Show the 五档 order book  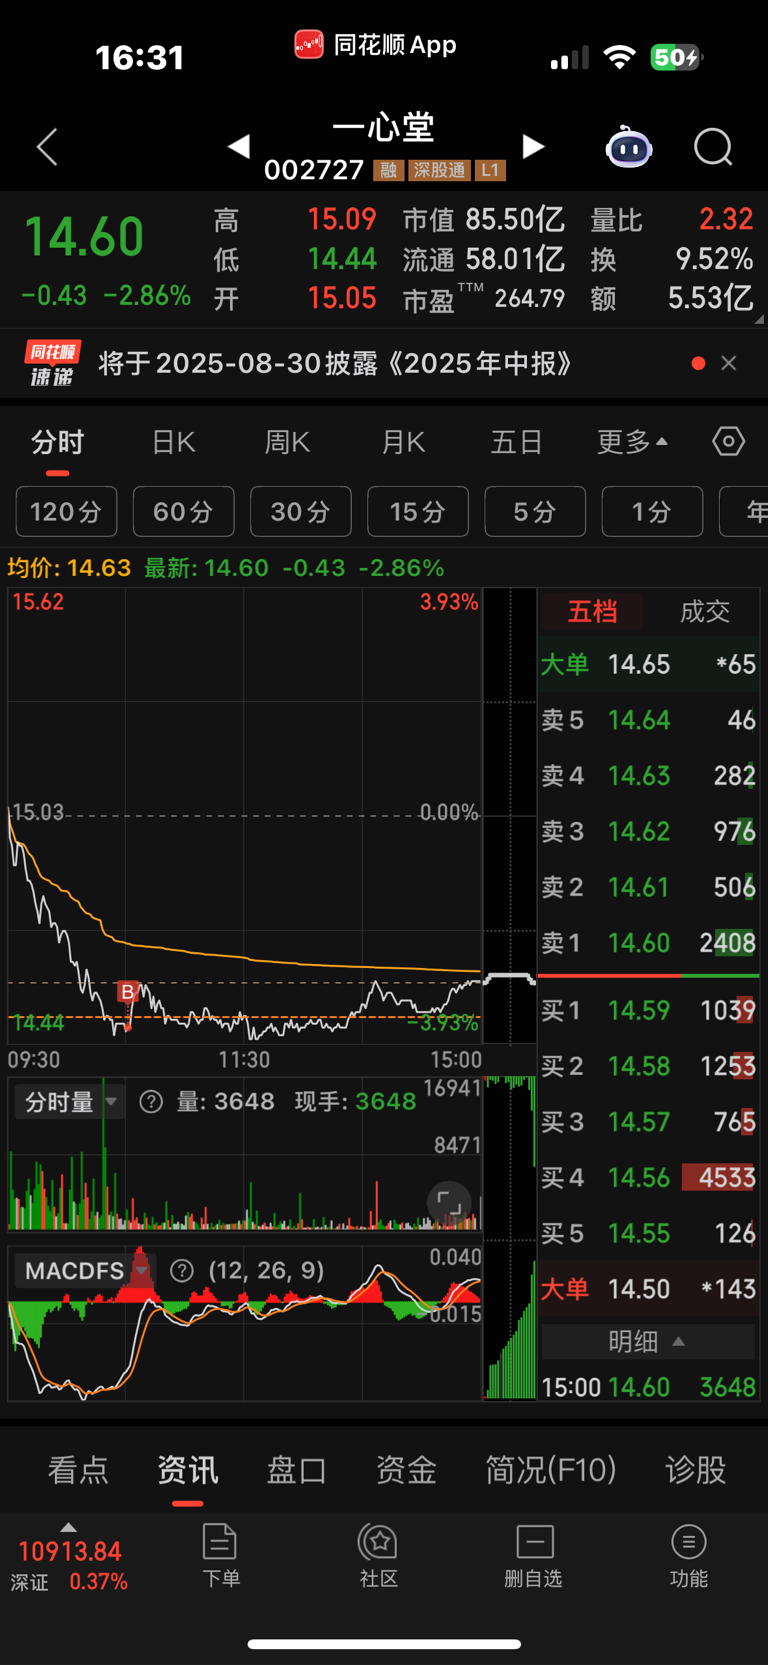[592, 611]
